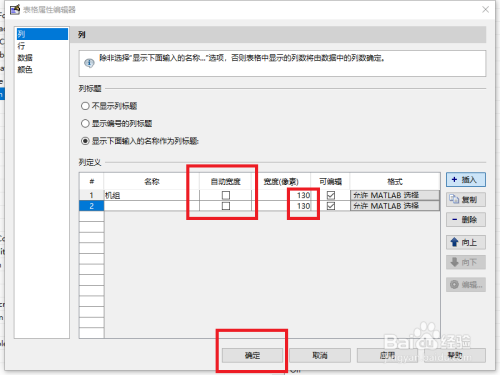
Task: Toggle 可编辑 checkbox for row 1
Action: [x=331, y=195]
